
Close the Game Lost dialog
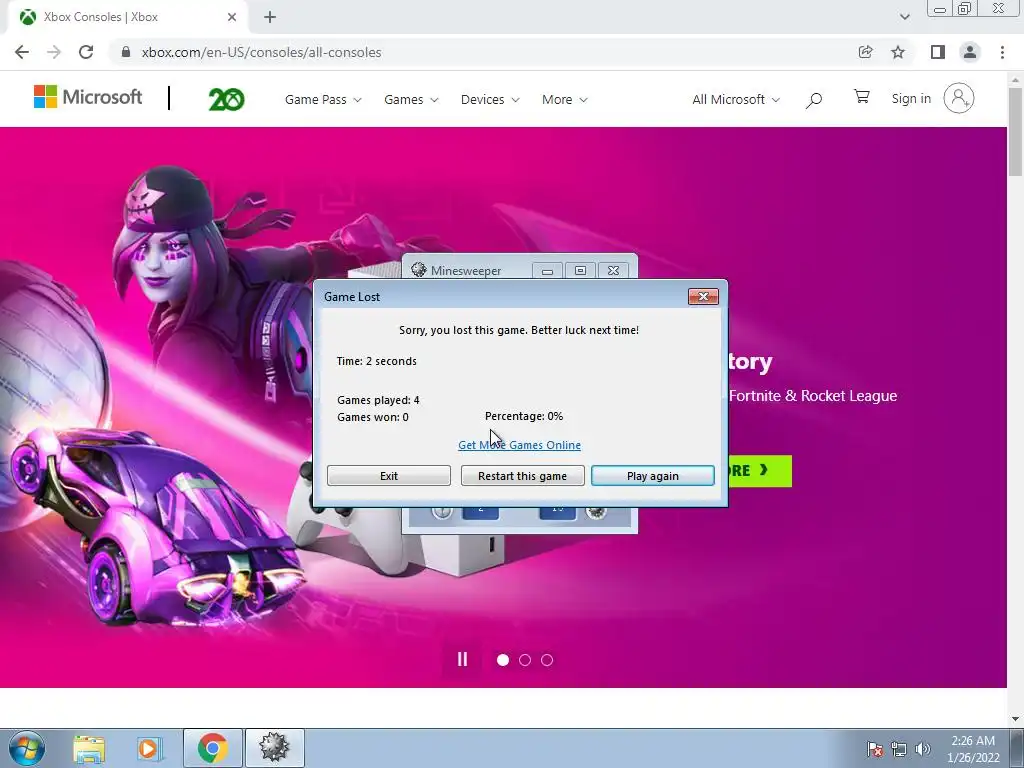coord(703,296)
